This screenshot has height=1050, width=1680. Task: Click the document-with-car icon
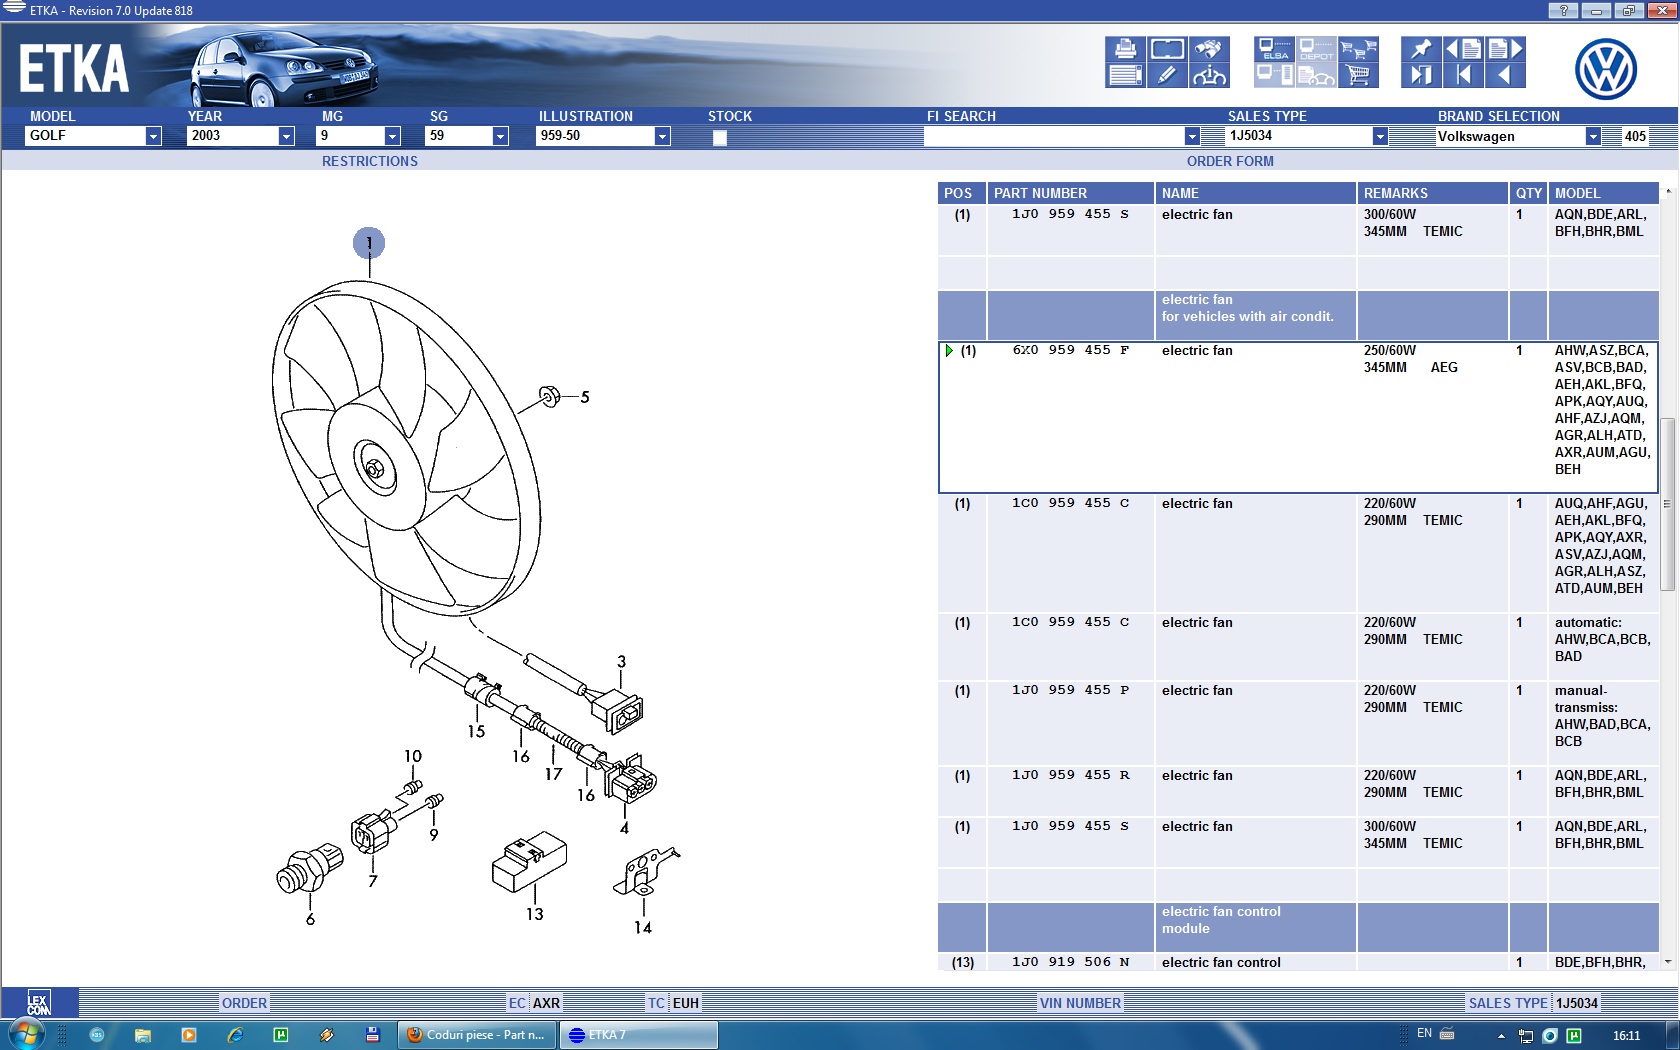coord(1316,75)
